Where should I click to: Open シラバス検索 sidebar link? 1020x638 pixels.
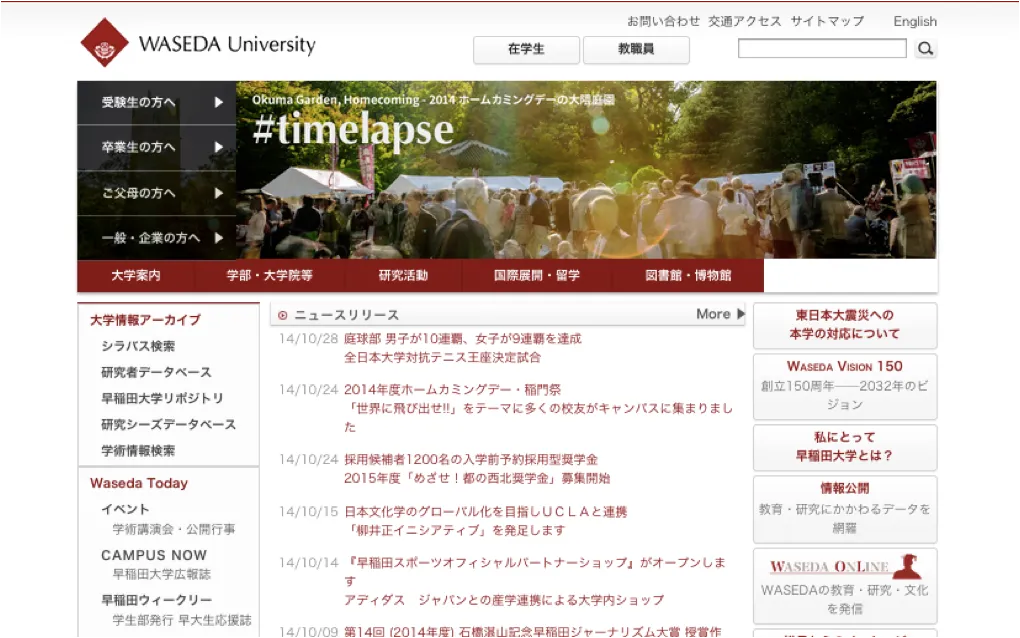138,346
